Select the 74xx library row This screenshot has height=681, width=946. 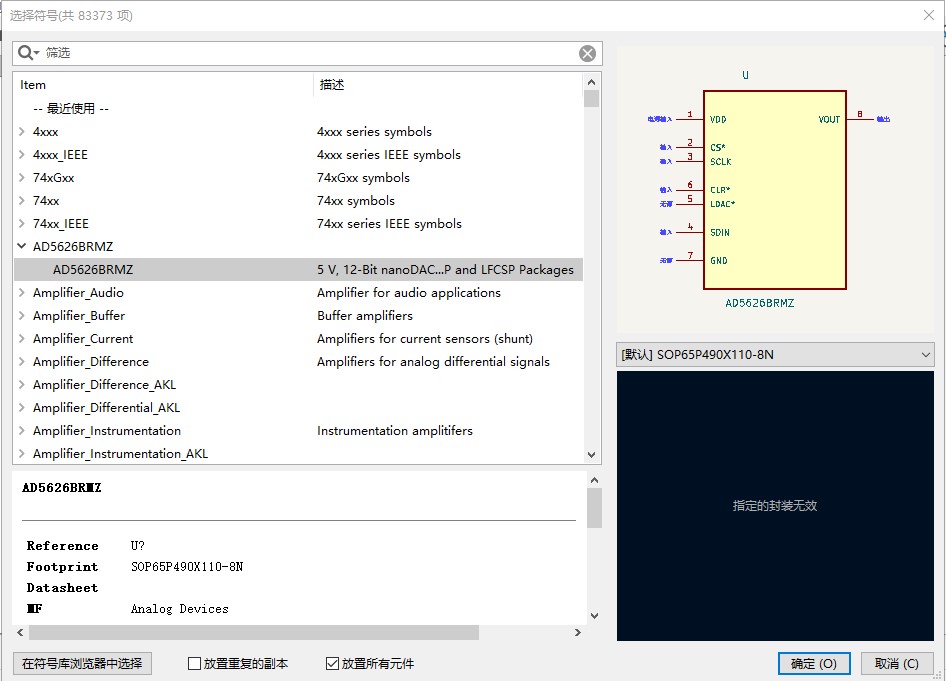[299, 200]
